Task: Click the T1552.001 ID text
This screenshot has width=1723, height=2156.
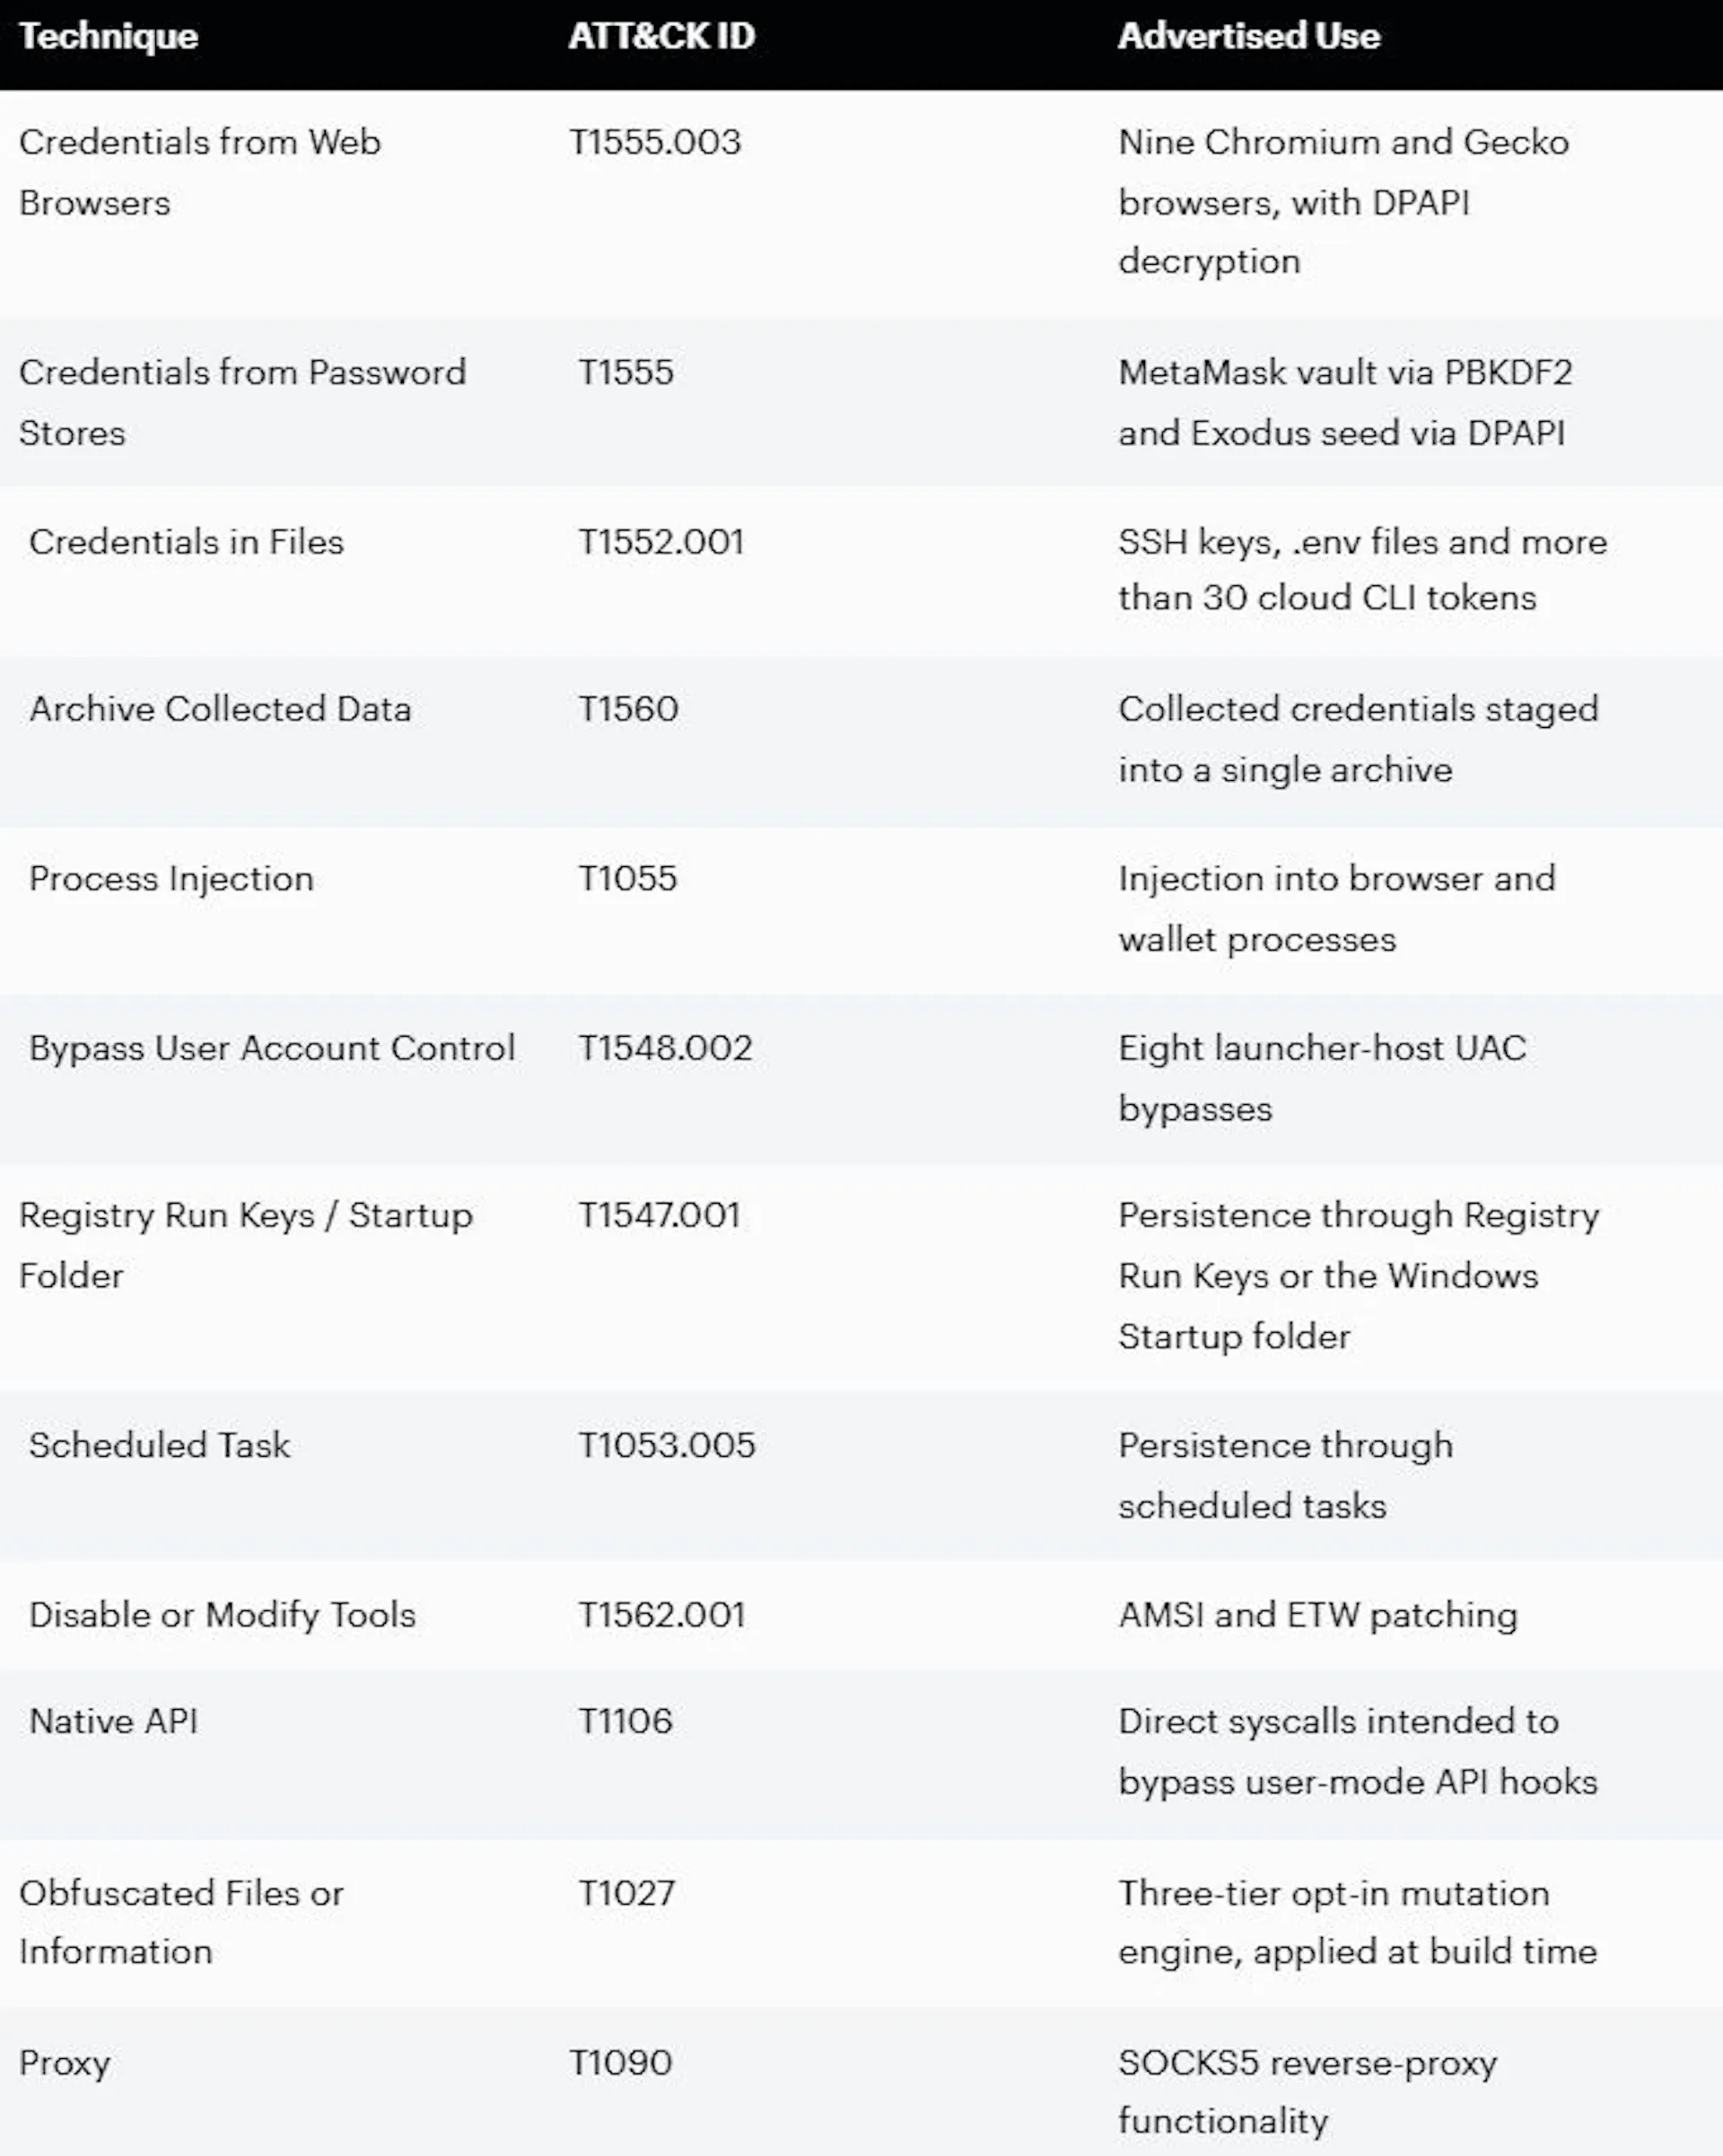Action: click(661, 543)
